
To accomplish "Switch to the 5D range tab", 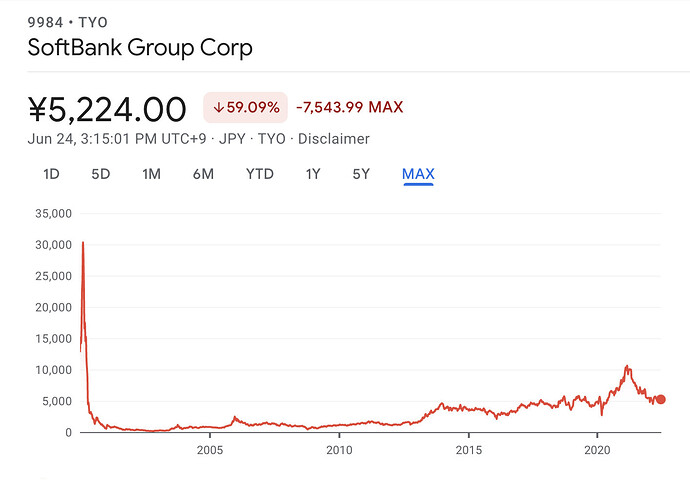I will pos(100,174).
